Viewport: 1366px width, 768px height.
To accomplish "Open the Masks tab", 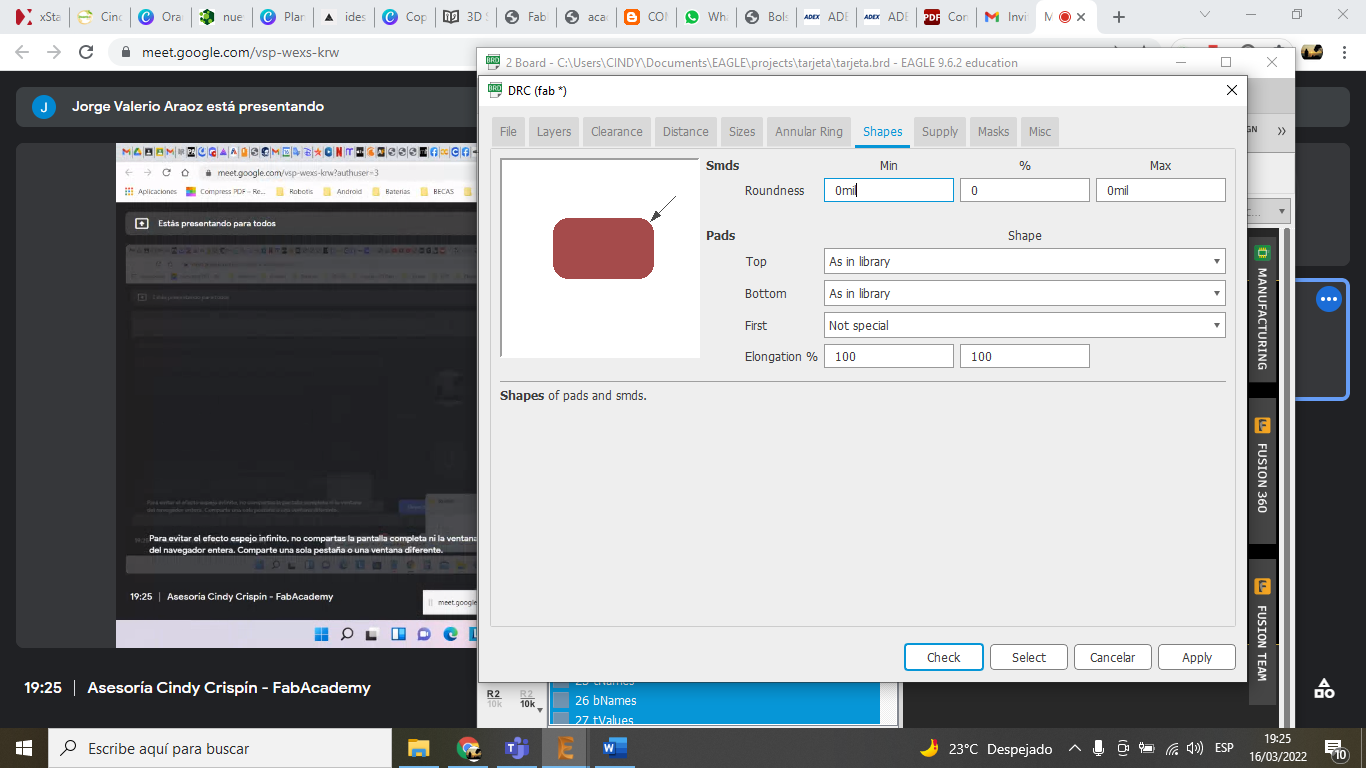I will tap(993, 132).
